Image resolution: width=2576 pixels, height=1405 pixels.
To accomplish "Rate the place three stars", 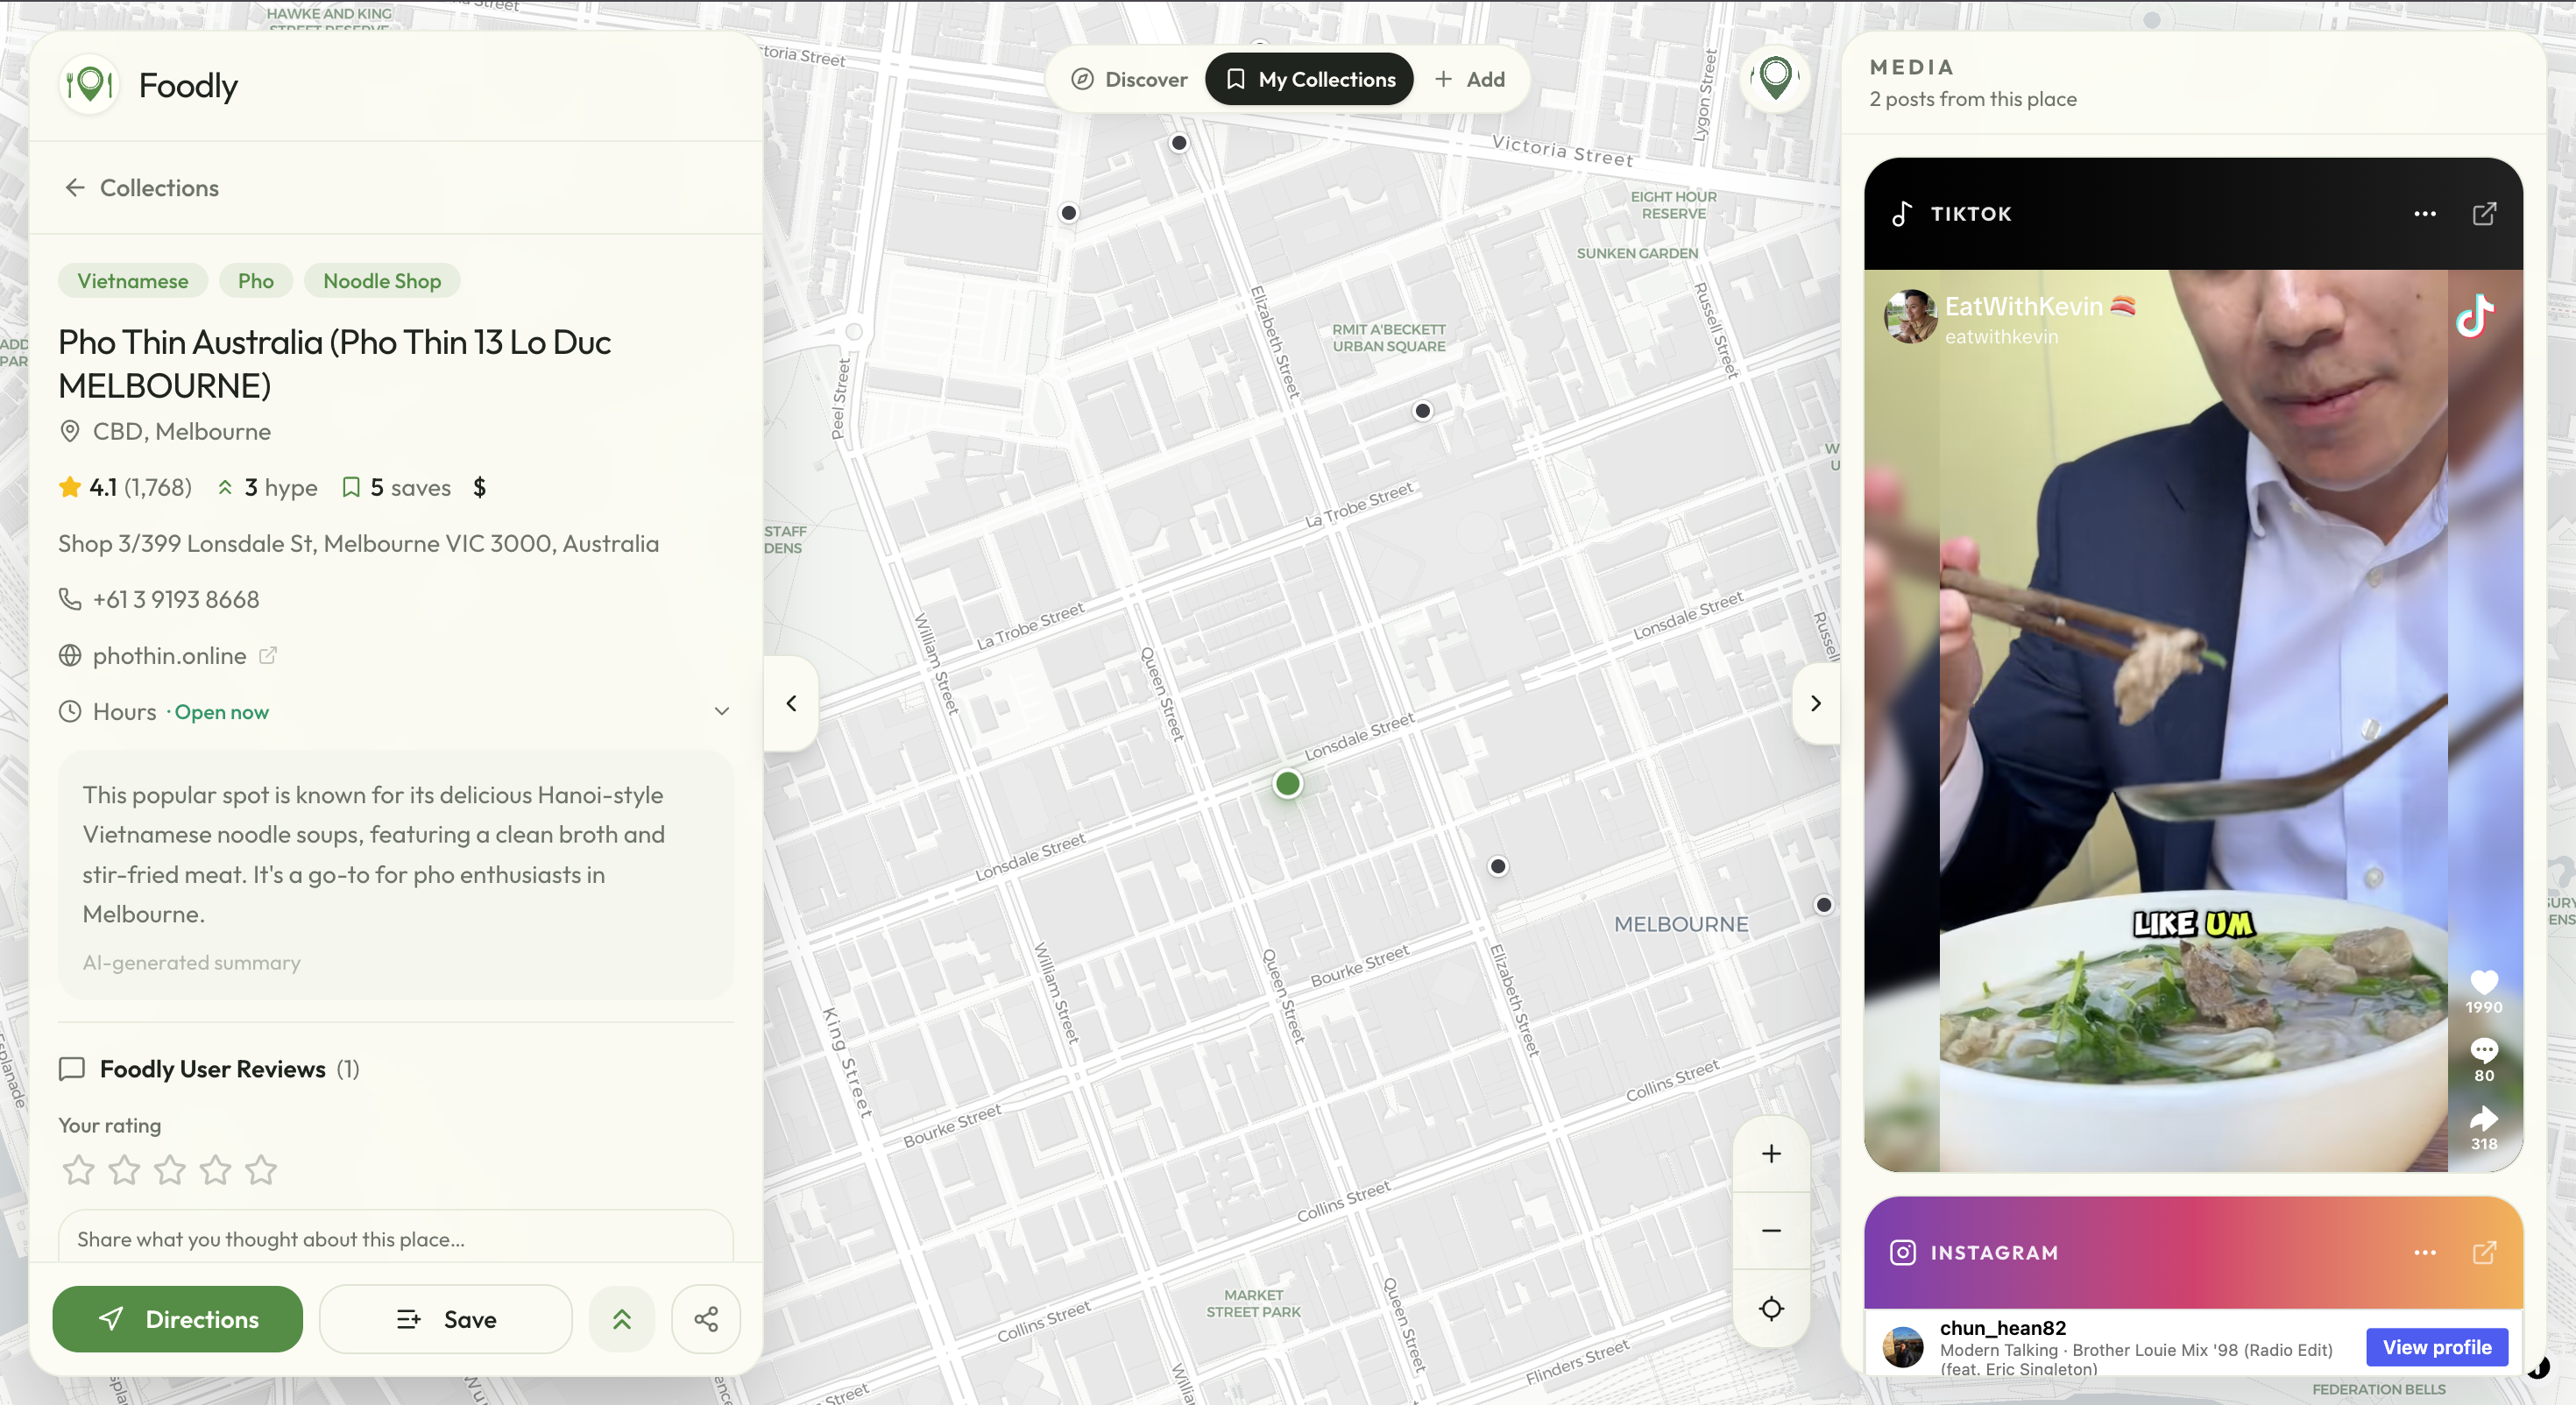I will [x=170, y=1170].
